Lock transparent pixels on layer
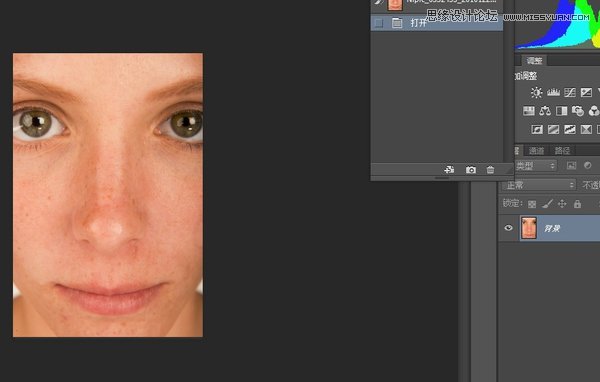Viewport: 600px width, 382px height. 532,204
